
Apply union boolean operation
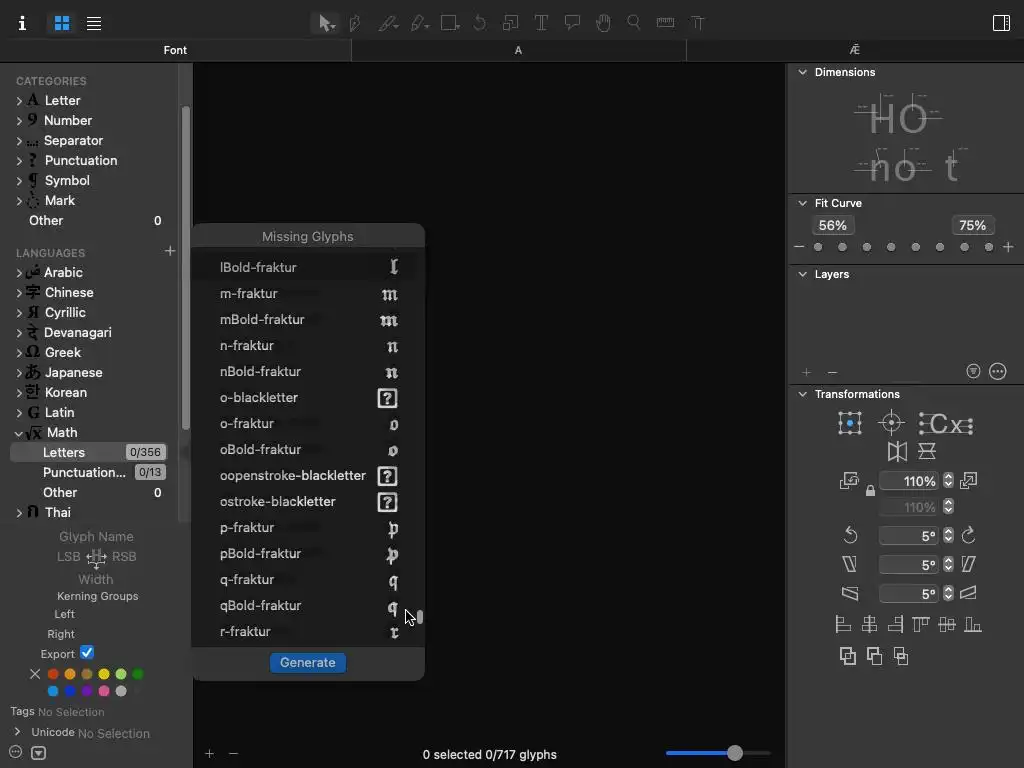tap(848, 656)
